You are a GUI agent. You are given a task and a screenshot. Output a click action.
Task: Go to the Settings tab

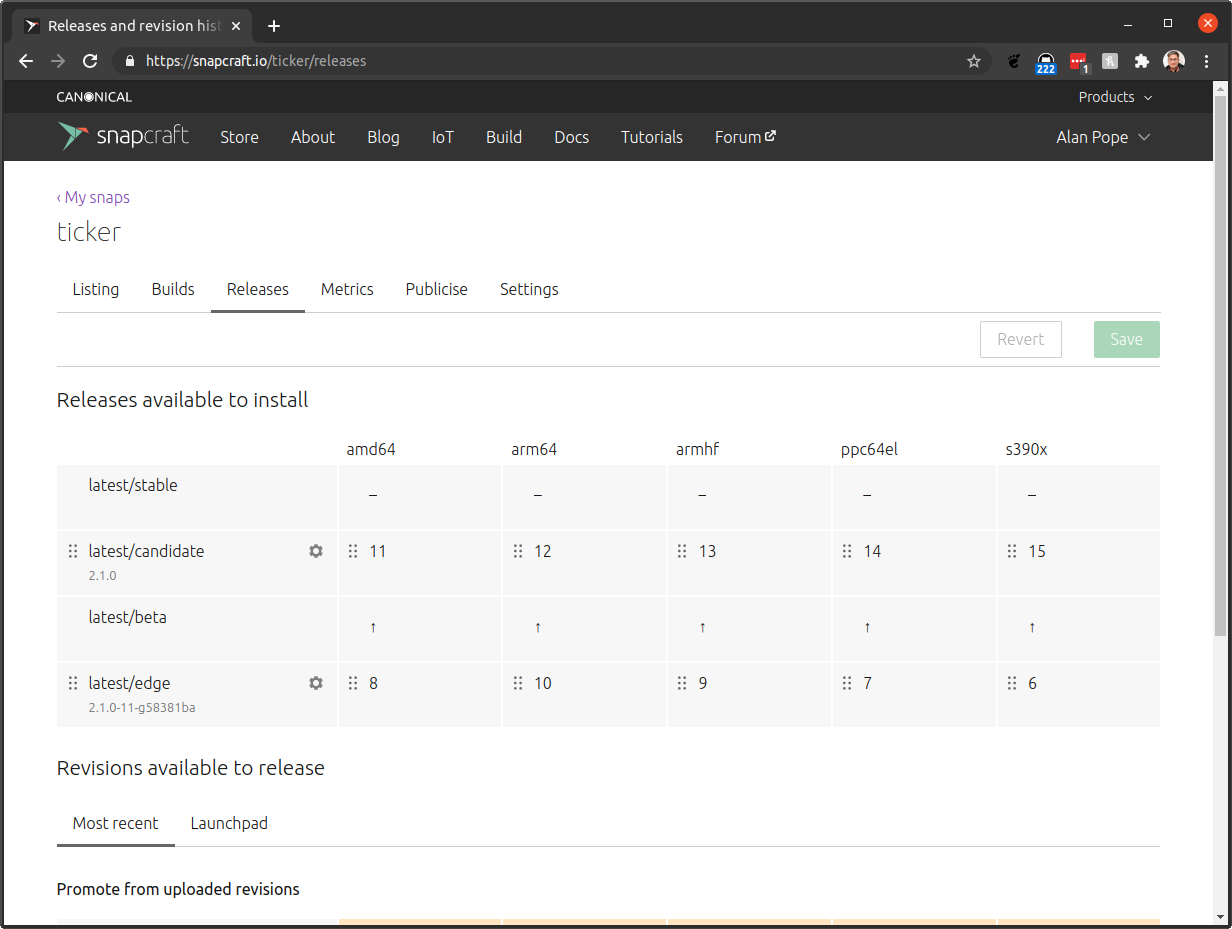point(529,289)
